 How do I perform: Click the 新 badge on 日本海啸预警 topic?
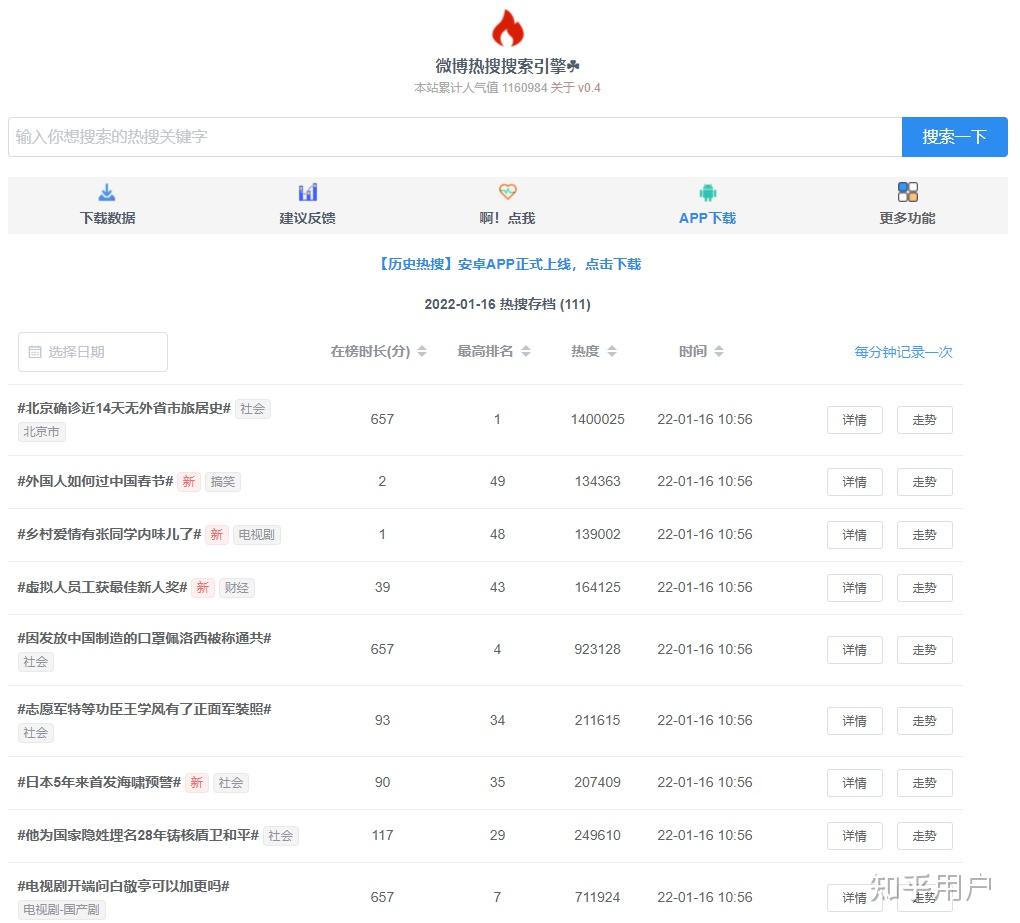(x=196, y=783)
